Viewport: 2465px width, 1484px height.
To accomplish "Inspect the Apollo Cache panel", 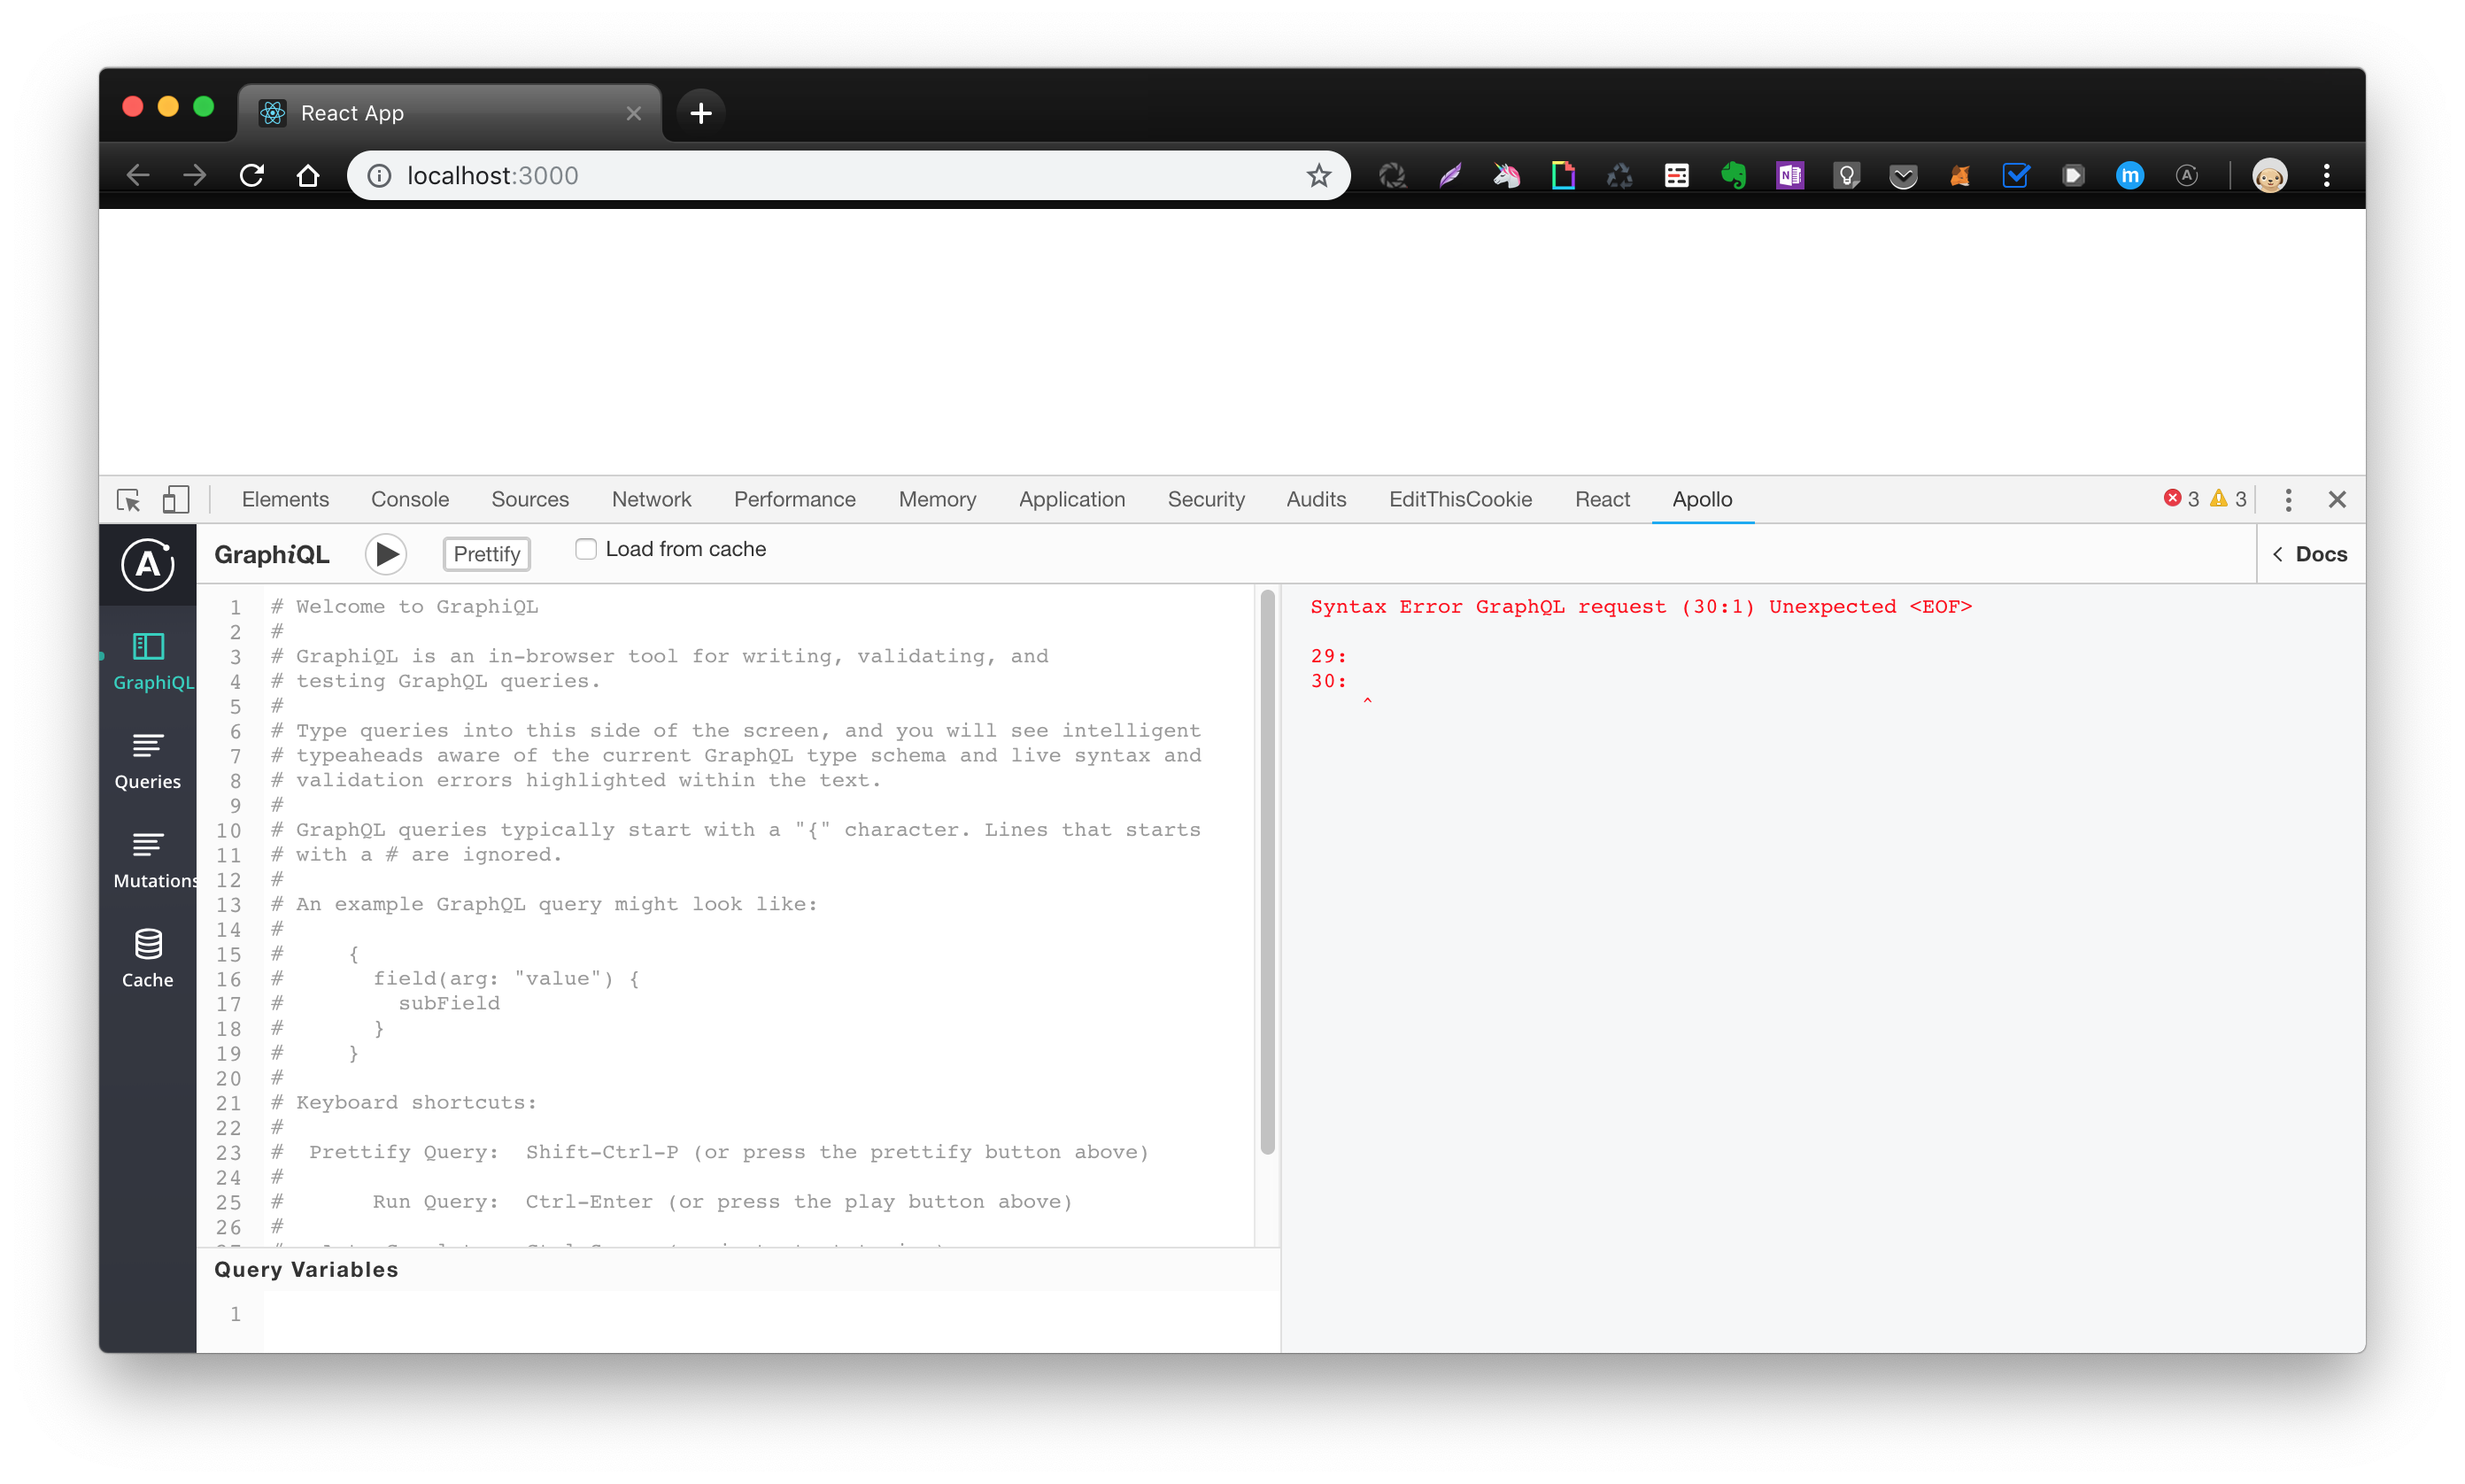I will 147,955.
